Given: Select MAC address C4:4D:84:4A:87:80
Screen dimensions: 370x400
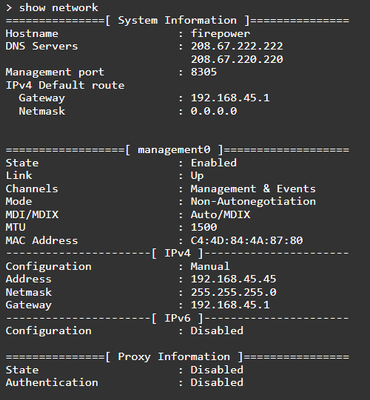Looking at the screenshot, I should point(247,240).
